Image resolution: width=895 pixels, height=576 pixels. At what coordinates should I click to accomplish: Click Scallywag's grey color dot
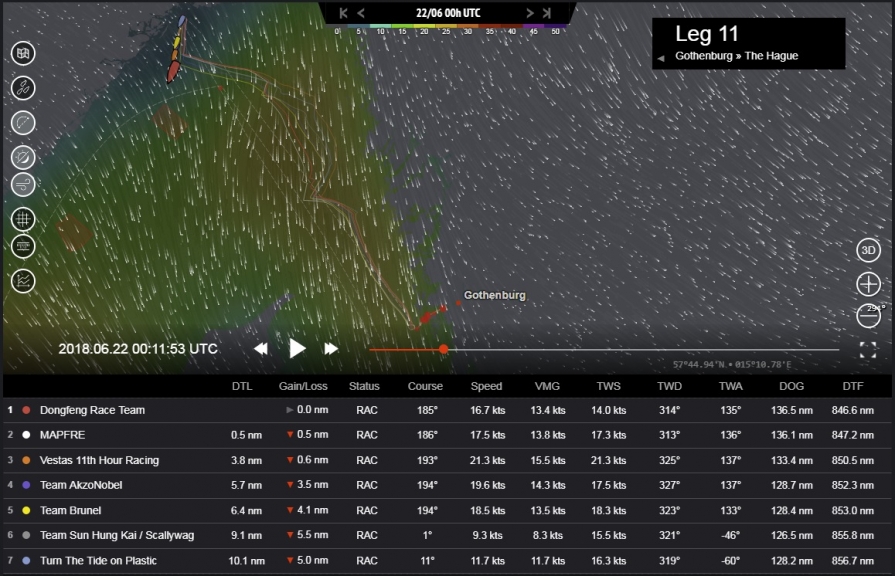tap(26, 535)
